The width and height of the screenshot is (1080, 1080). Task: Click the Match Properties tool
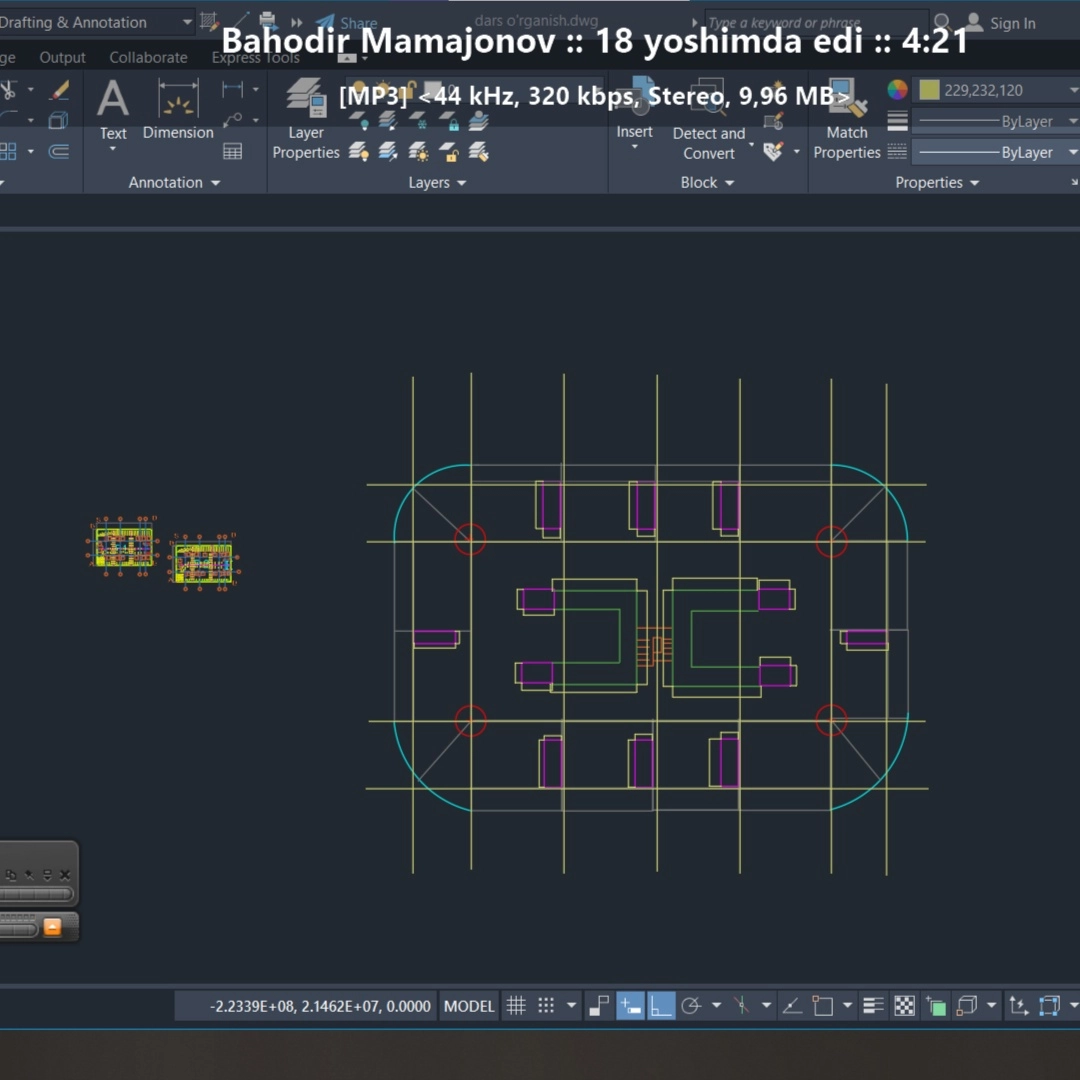click(847, 118)
